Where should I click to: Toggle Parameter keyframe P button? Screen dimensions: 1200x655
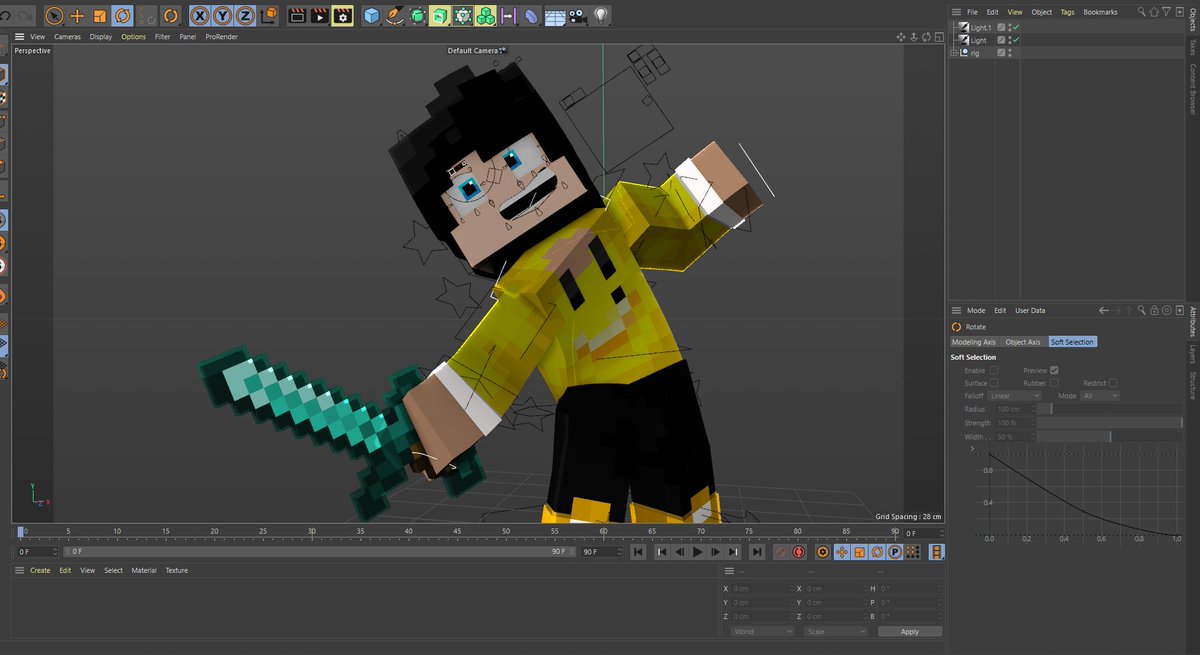[x=895, y=552]
